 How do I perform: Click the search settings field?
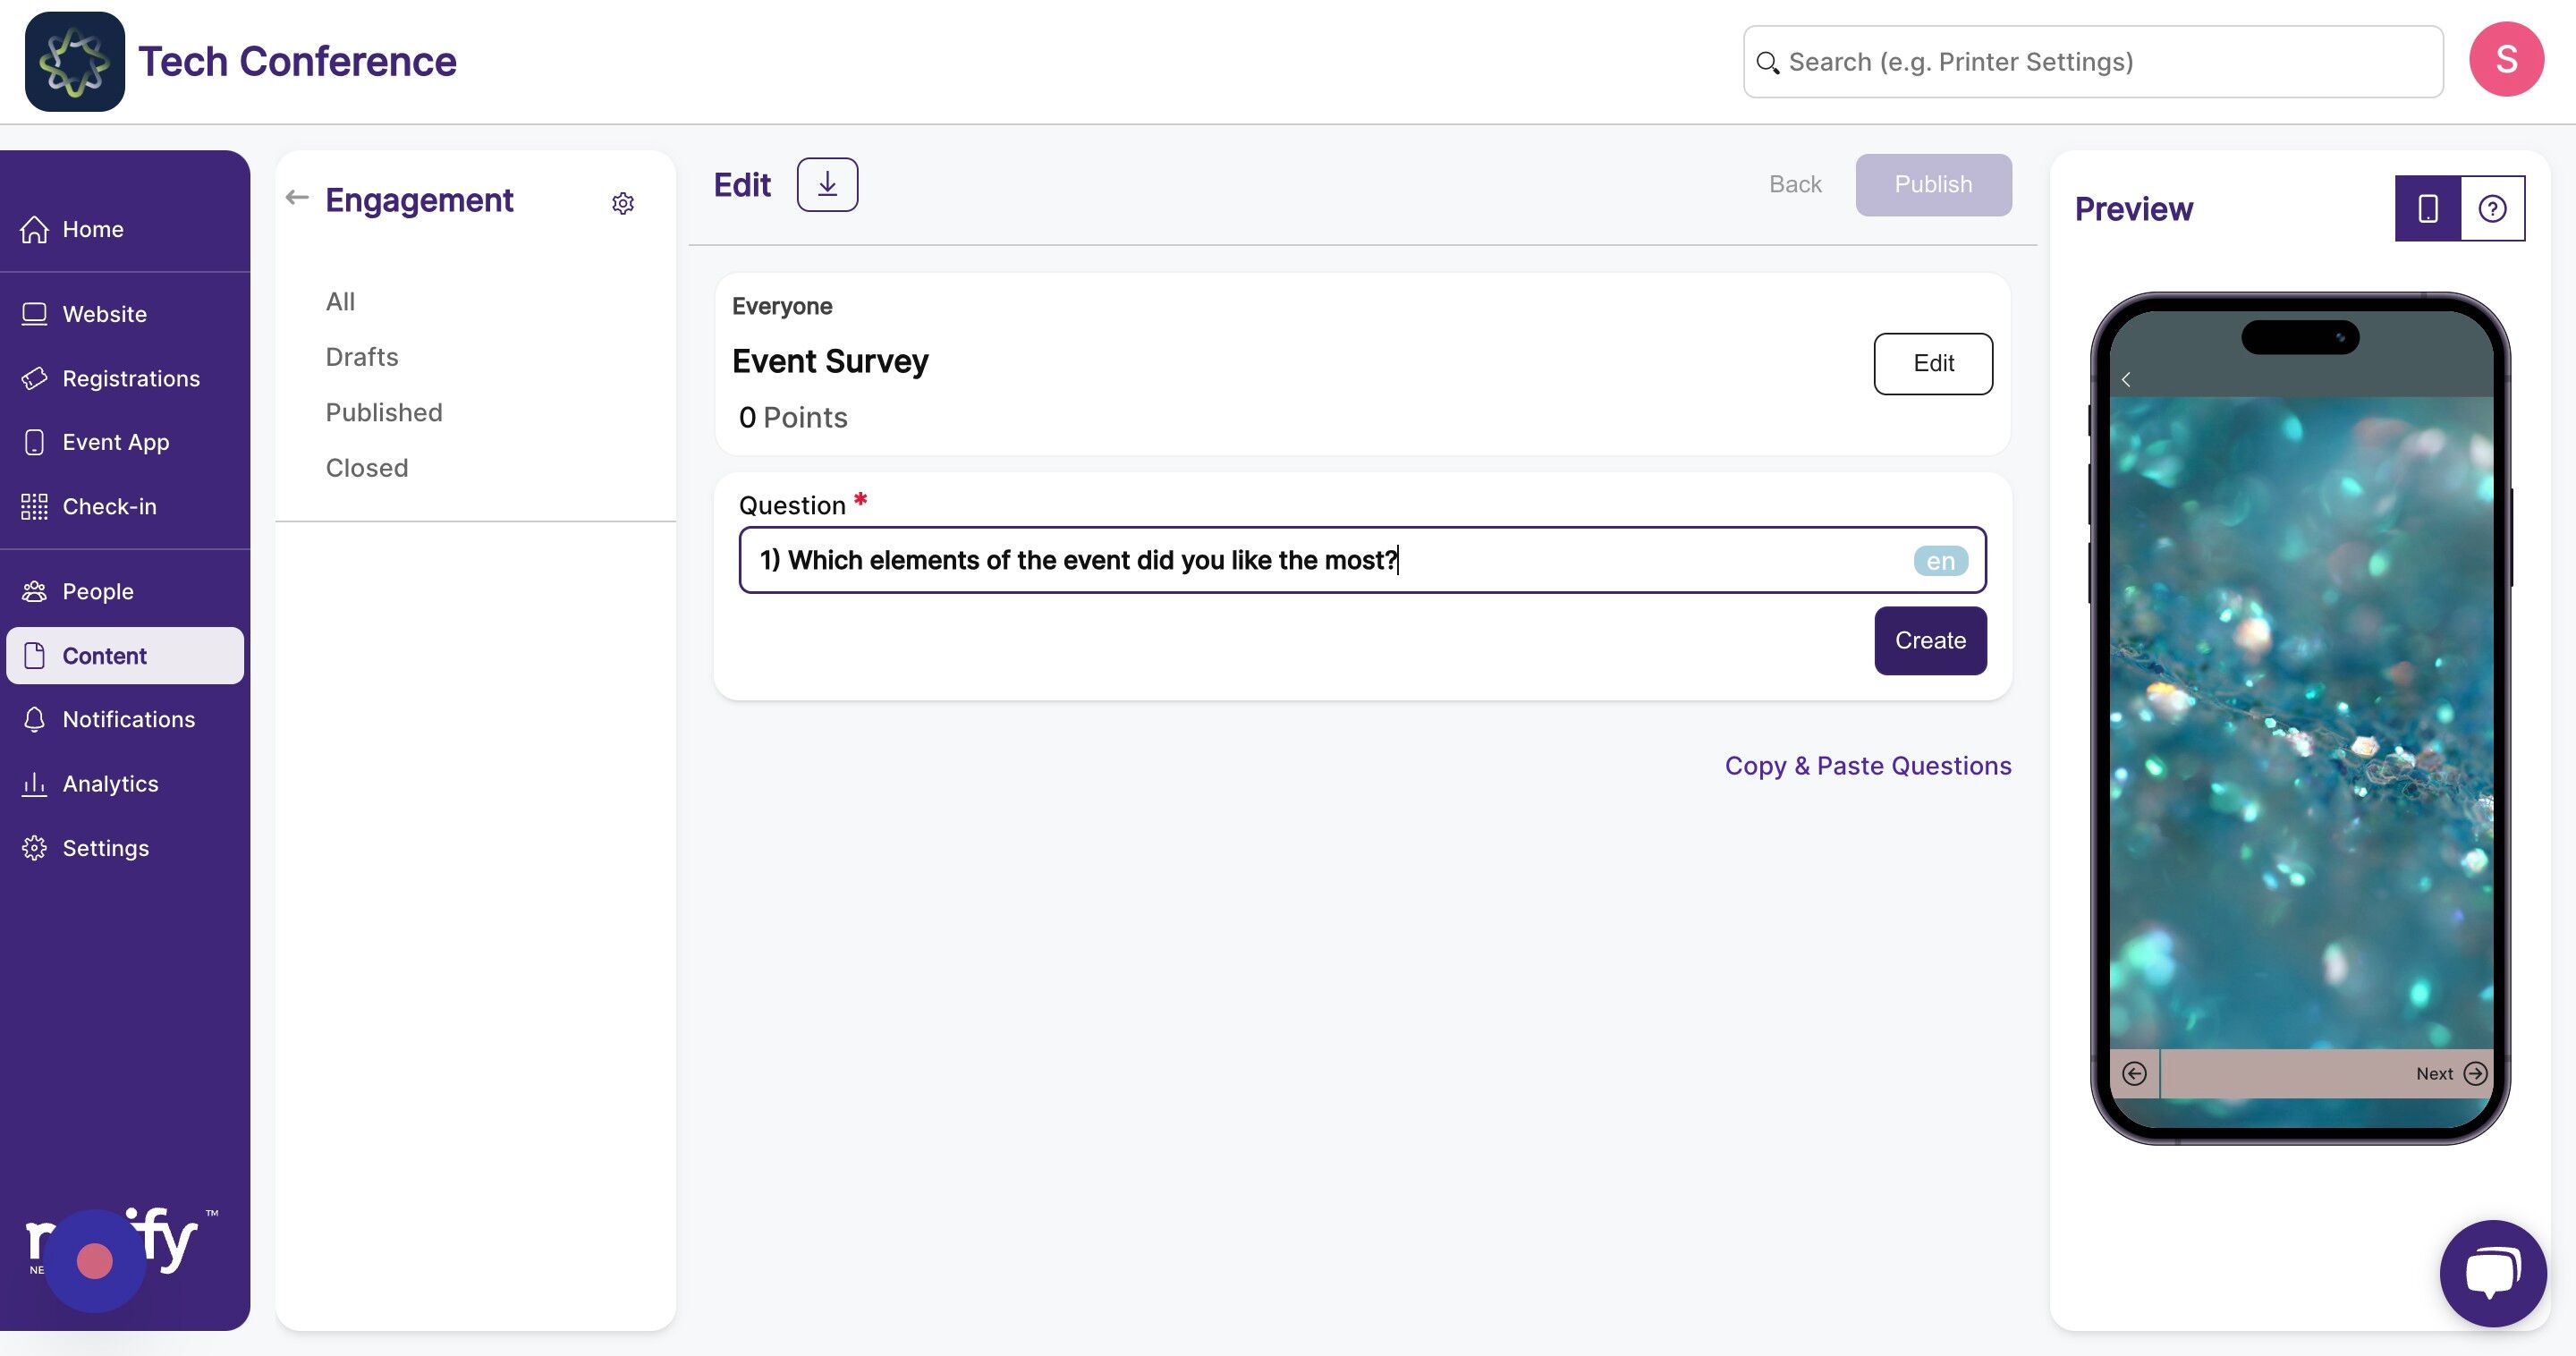2092,62
